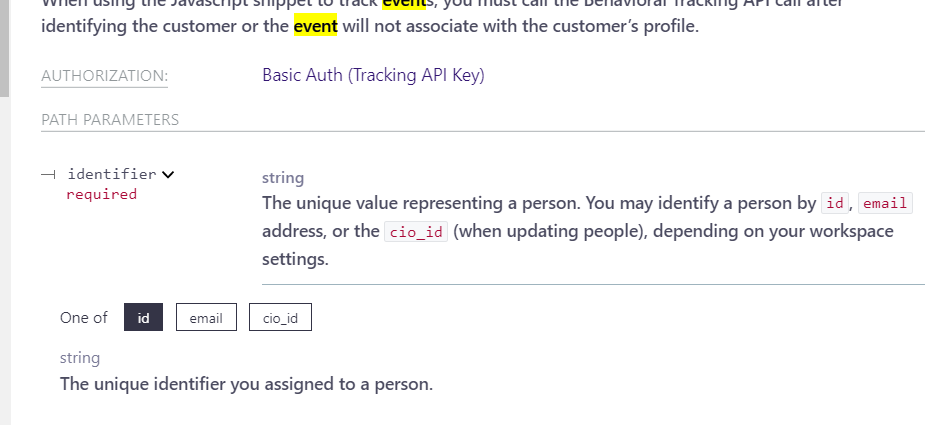Screen dimensions: 950x425
Task: Click the tree connector icon beside identifier
Action: tap(48, 175)
